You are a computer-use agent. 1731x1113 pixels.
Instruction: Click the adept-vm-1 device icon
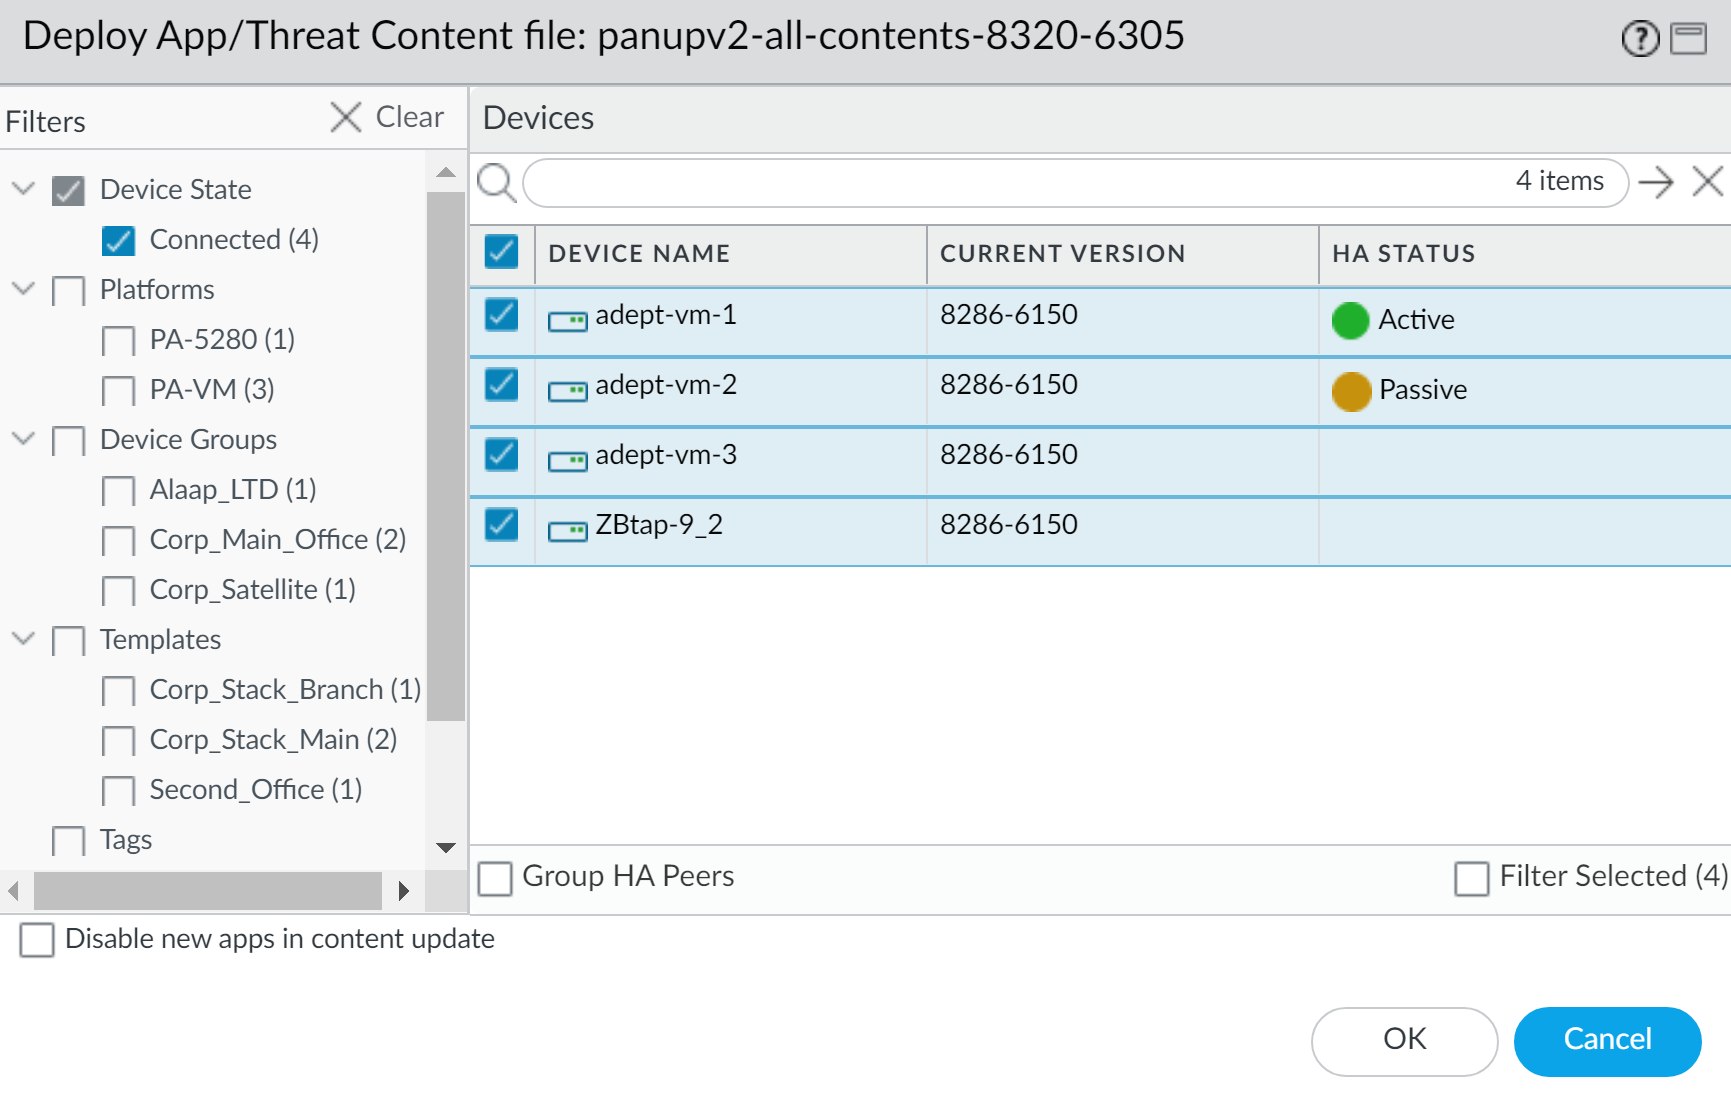coord(567,321)
